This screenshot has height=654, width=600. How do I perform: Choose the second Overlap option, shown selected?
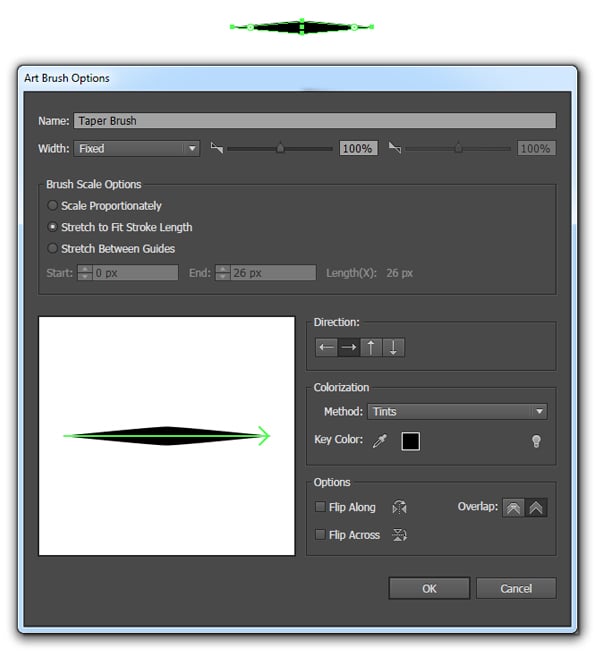click(x=536, y=508)
